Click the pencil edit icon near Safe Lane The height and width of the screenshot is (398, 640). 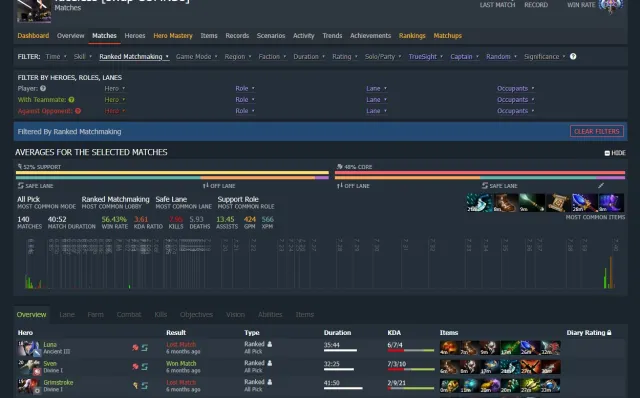pos(601,185)
